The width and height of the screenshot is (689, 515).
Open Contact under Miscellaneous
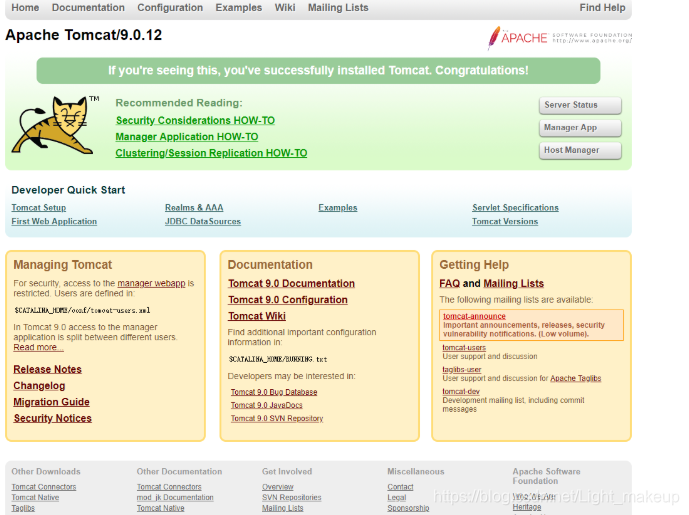pyautogui.click(x=400, y=487)
